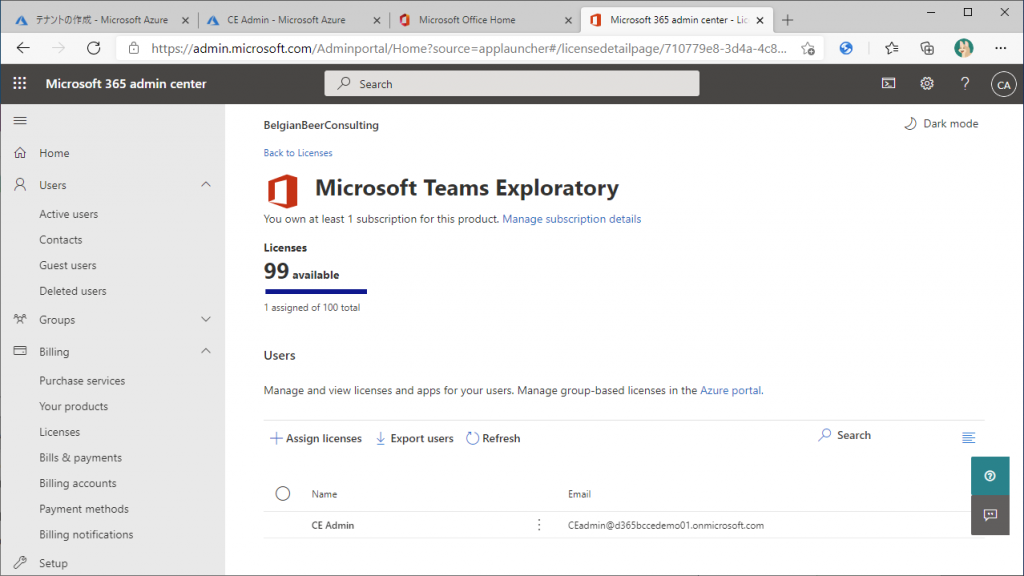
Task: Open Guest users in sidebar
Action: pyautogui.click(x=68, y=265)
